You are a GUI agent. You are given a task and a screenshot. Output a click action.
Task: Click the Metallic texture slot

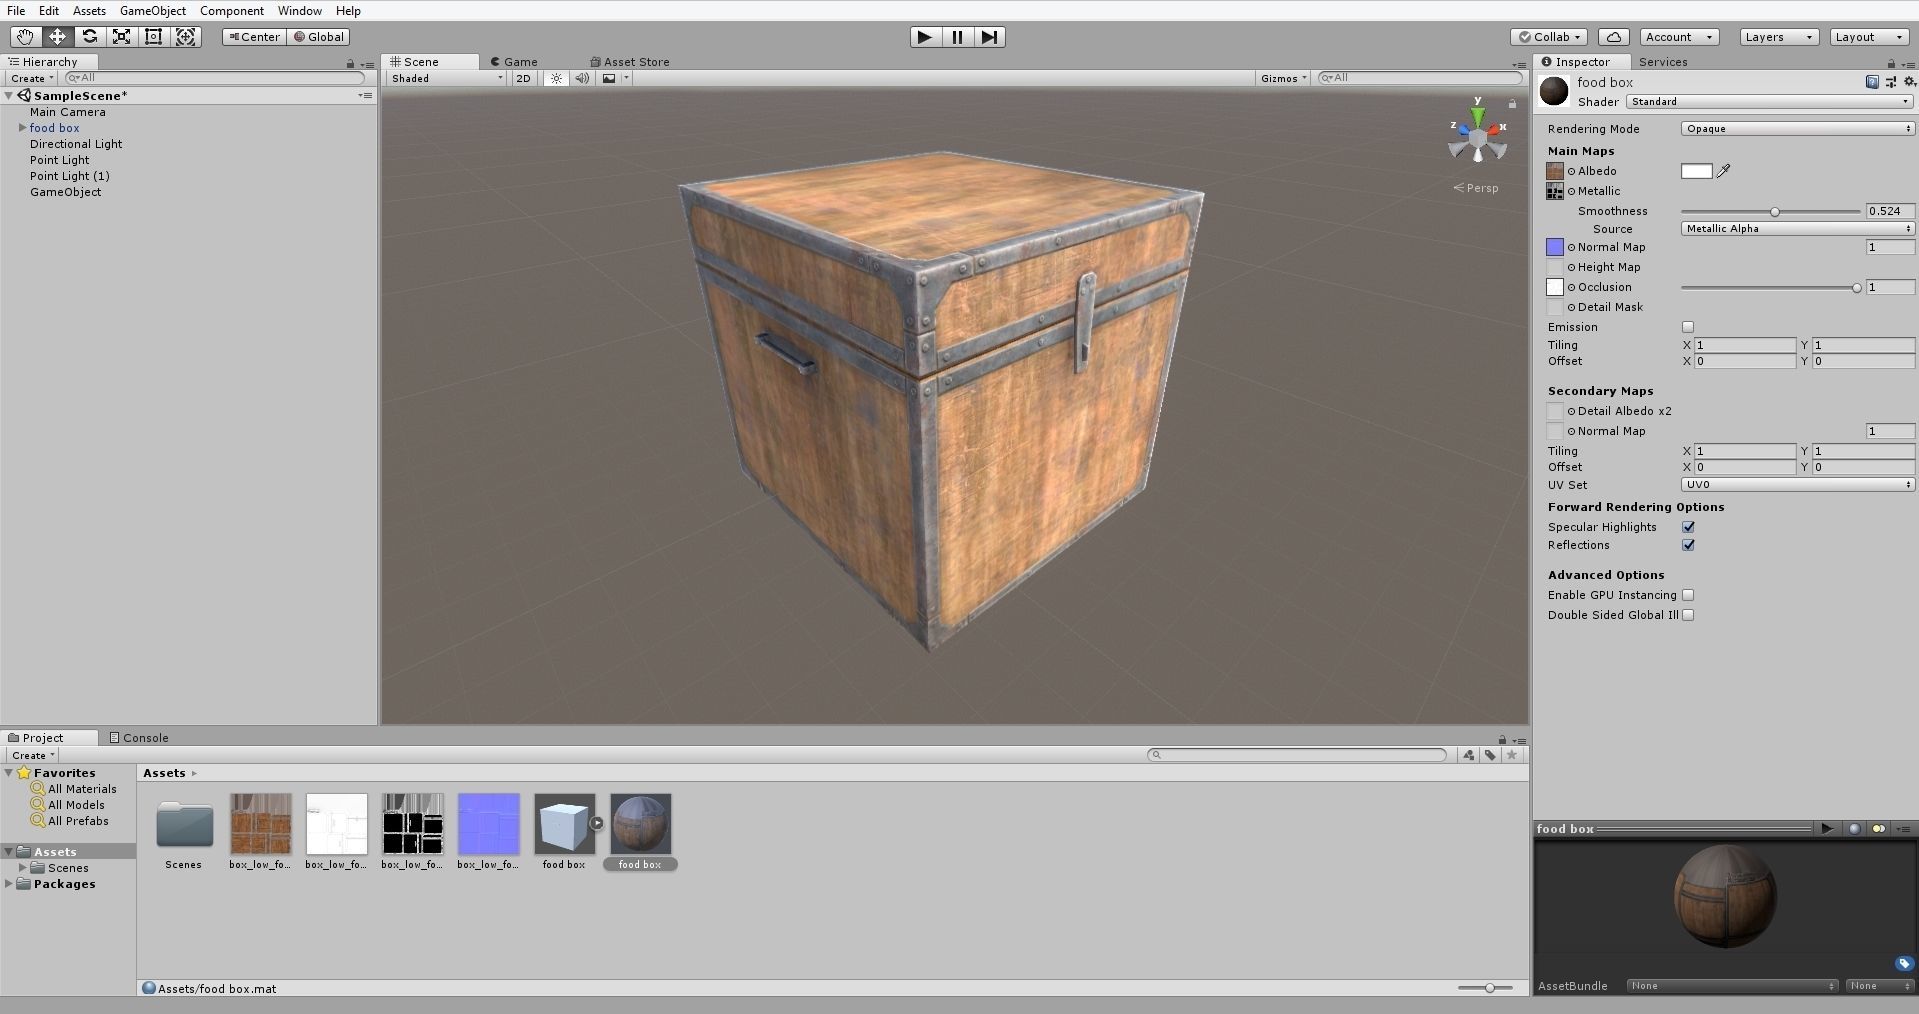click(1555, 191)
